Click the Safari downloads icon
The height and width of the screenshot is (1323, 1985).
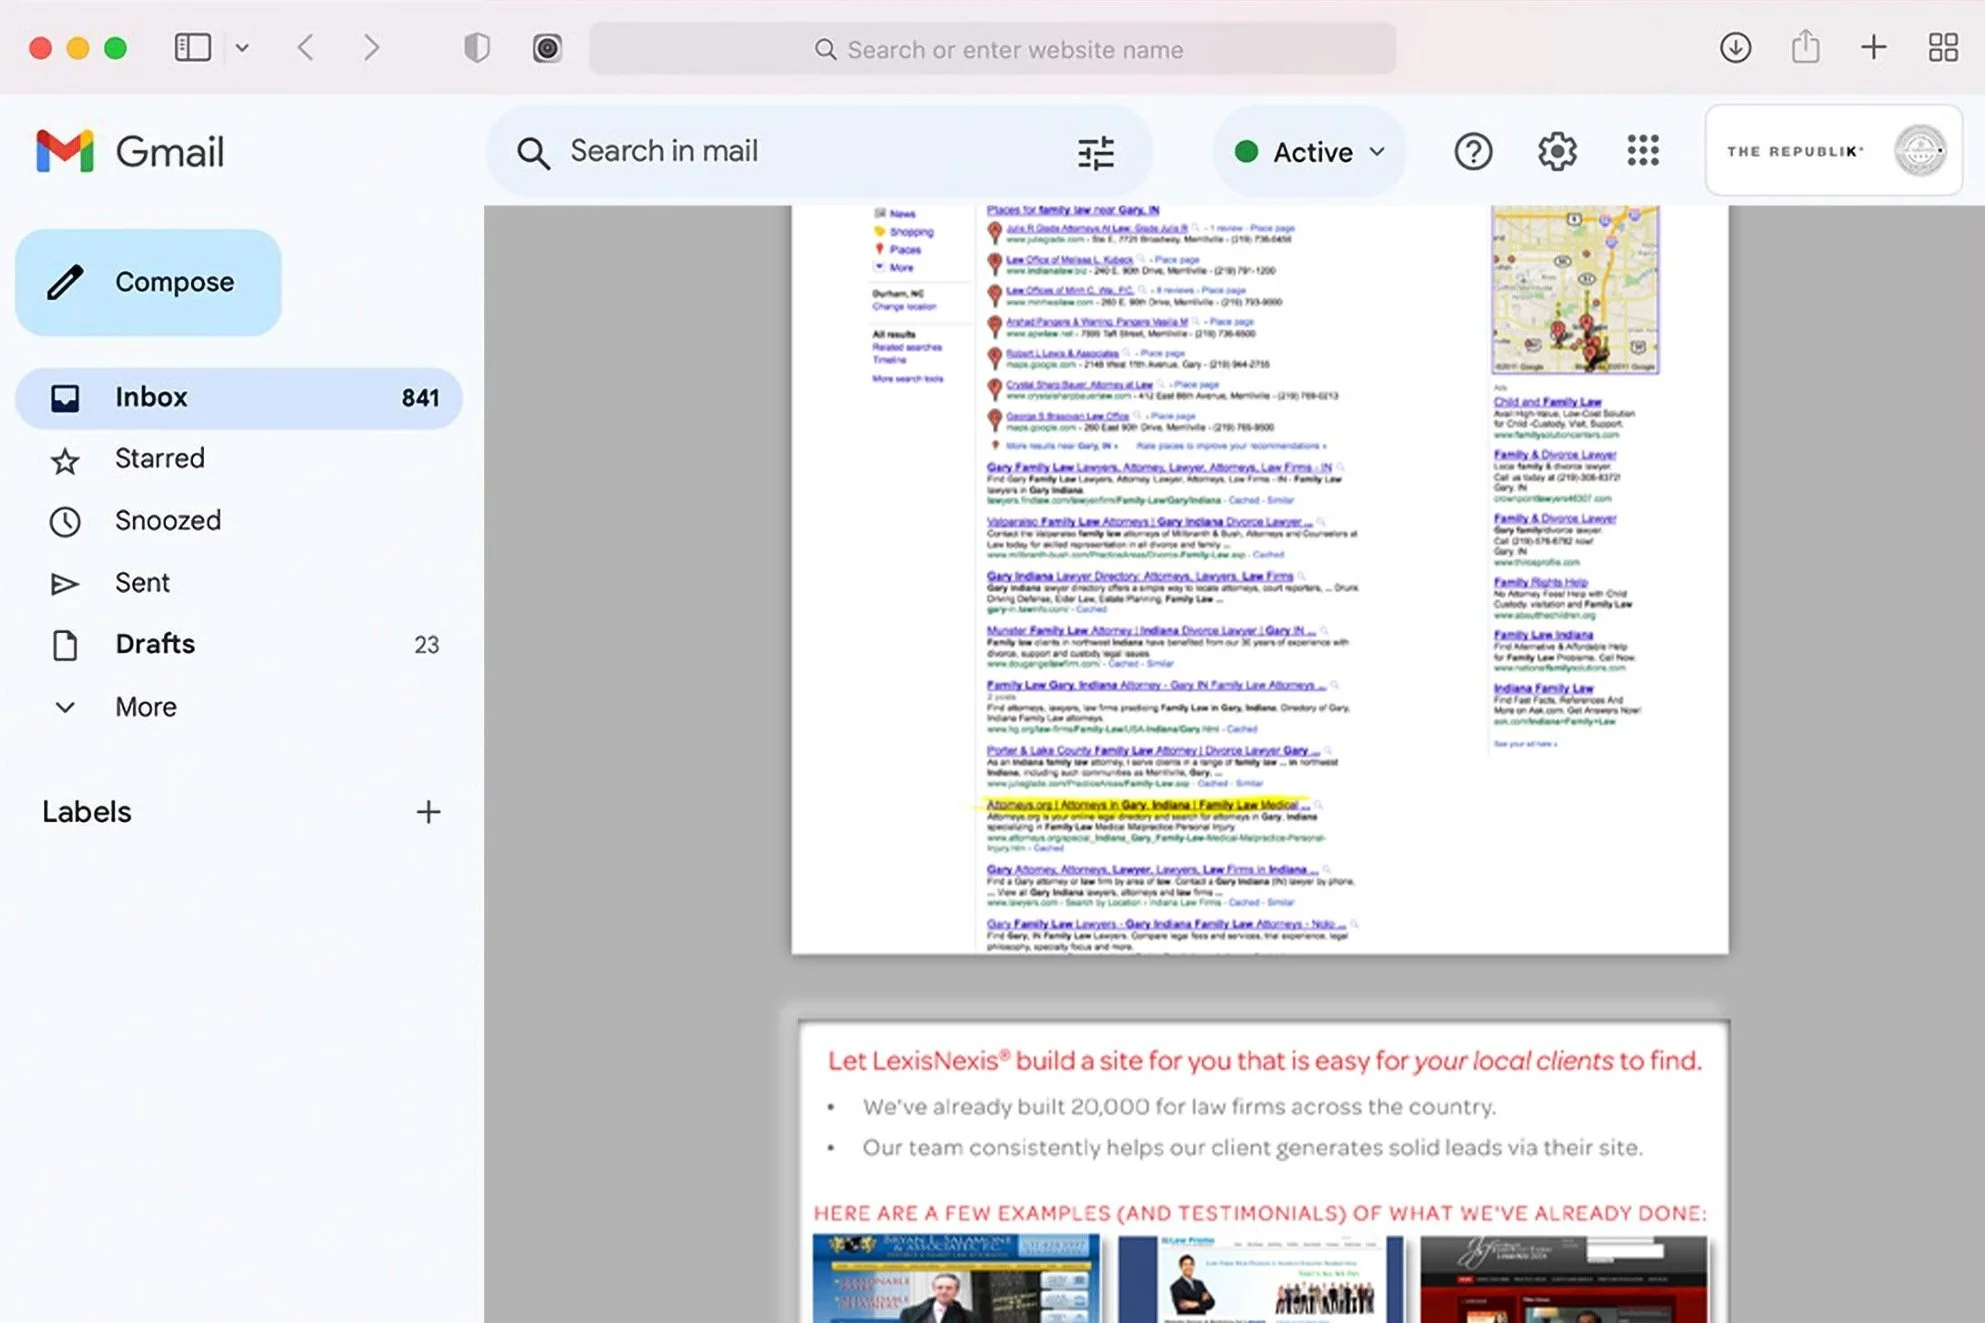tap(1735, 48)
